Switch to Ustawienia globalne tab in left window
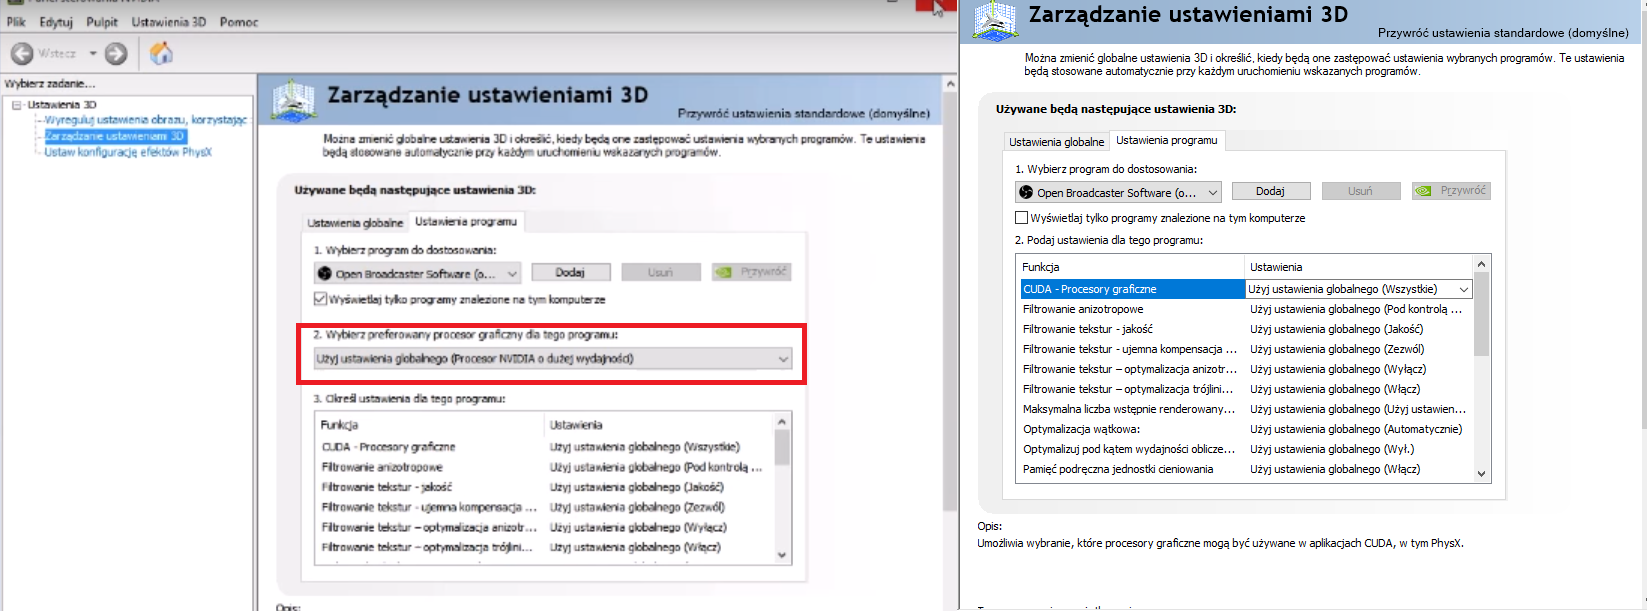Screen dimensions: 1647x611 [x=355, y=223]
